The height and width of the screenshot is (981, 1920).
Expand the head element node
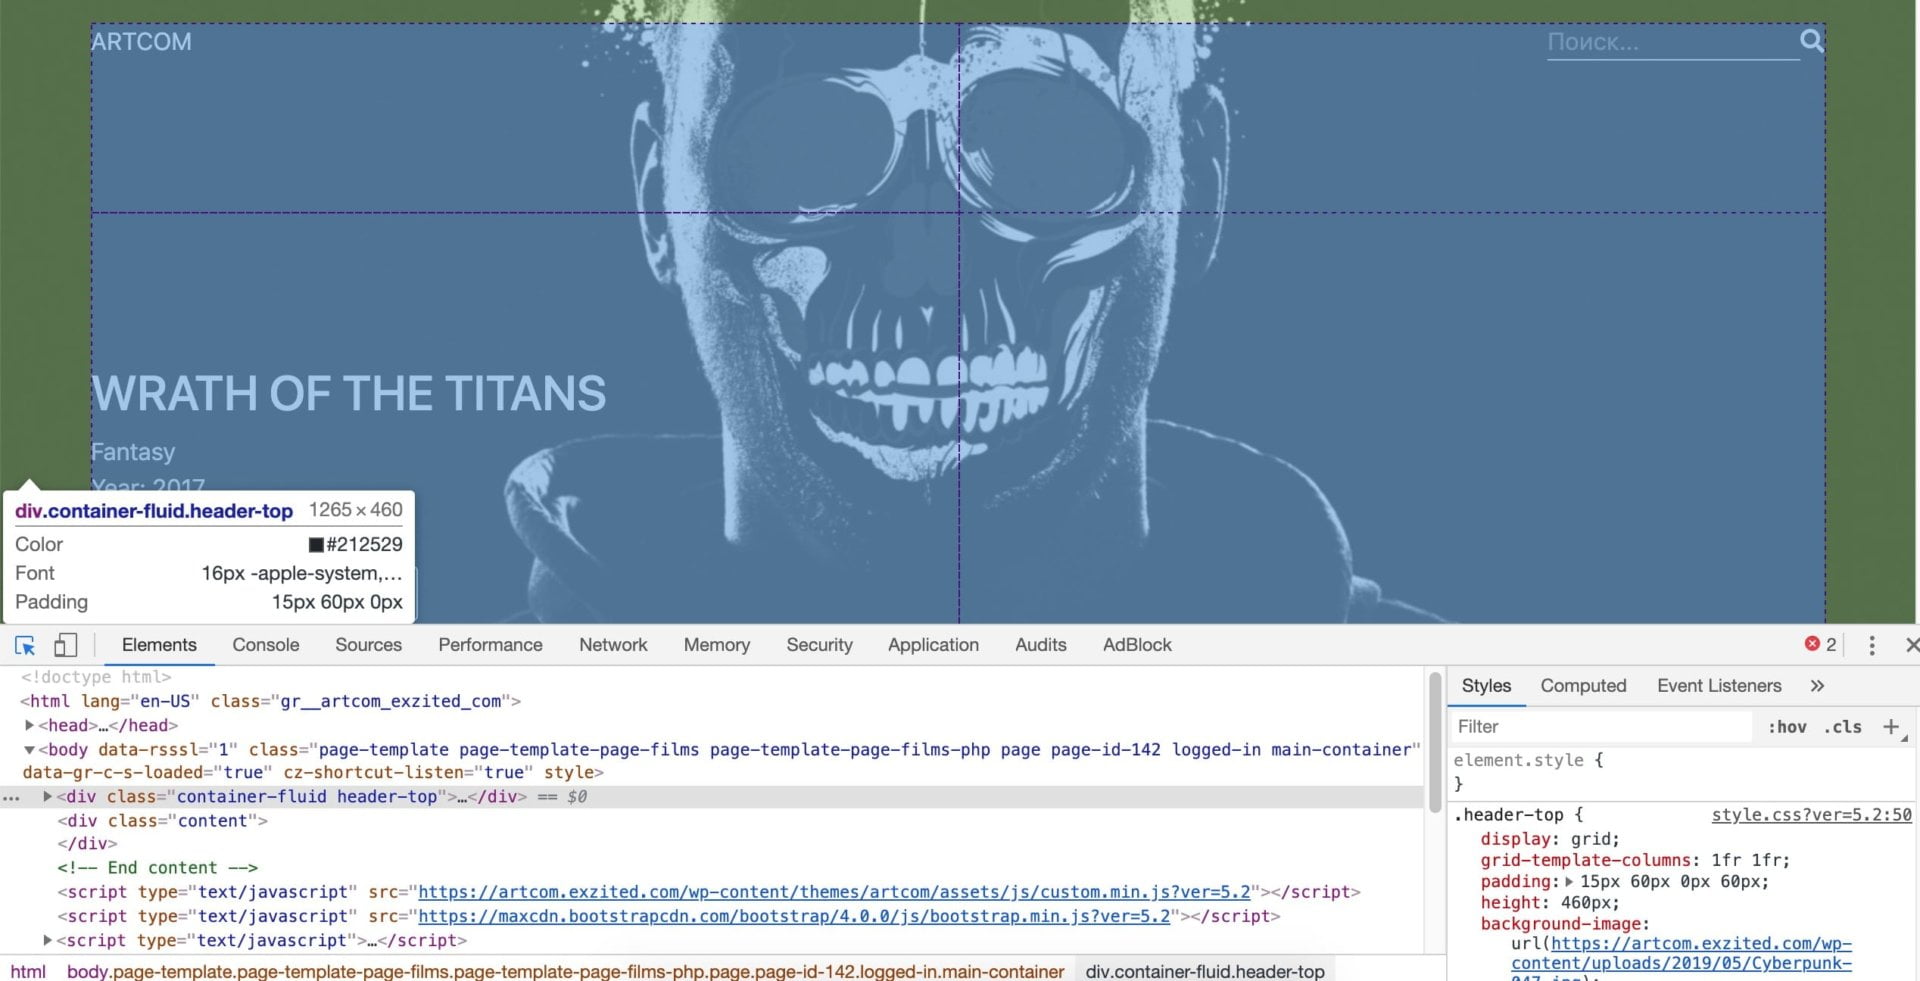[x=30, y=725]
